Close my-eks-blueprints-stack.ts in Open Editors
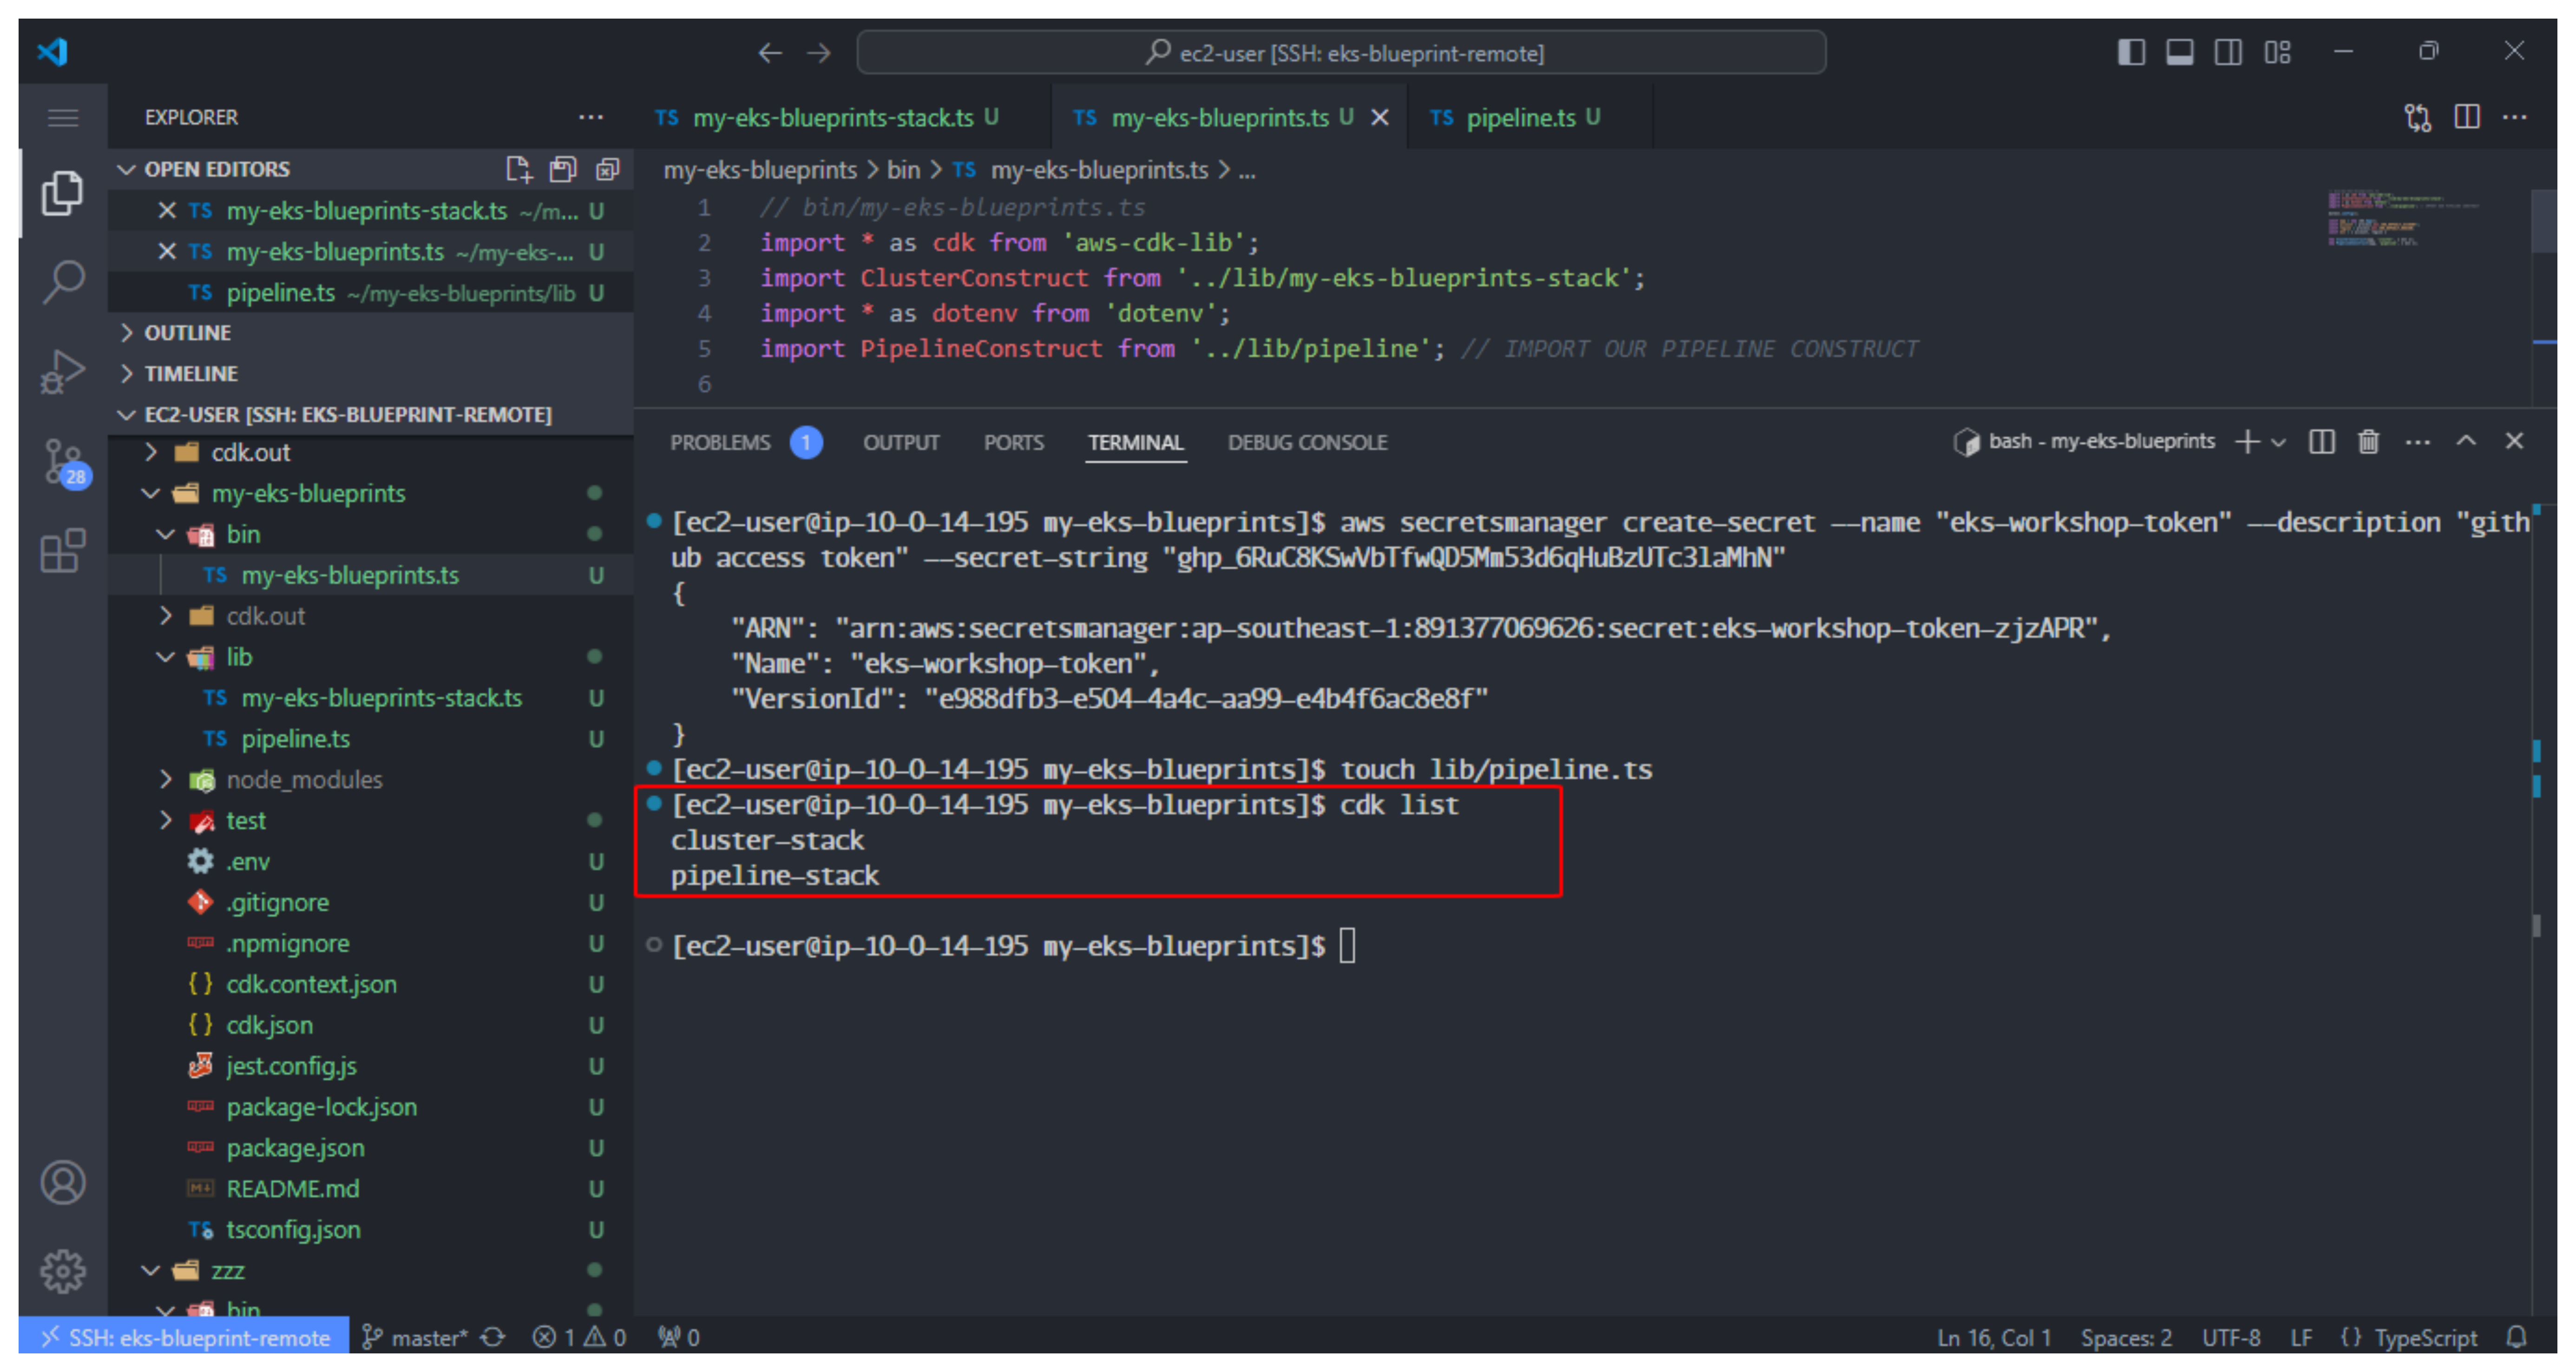The width and height of the screenshot is (2576, 1372). tap(167, 211)
